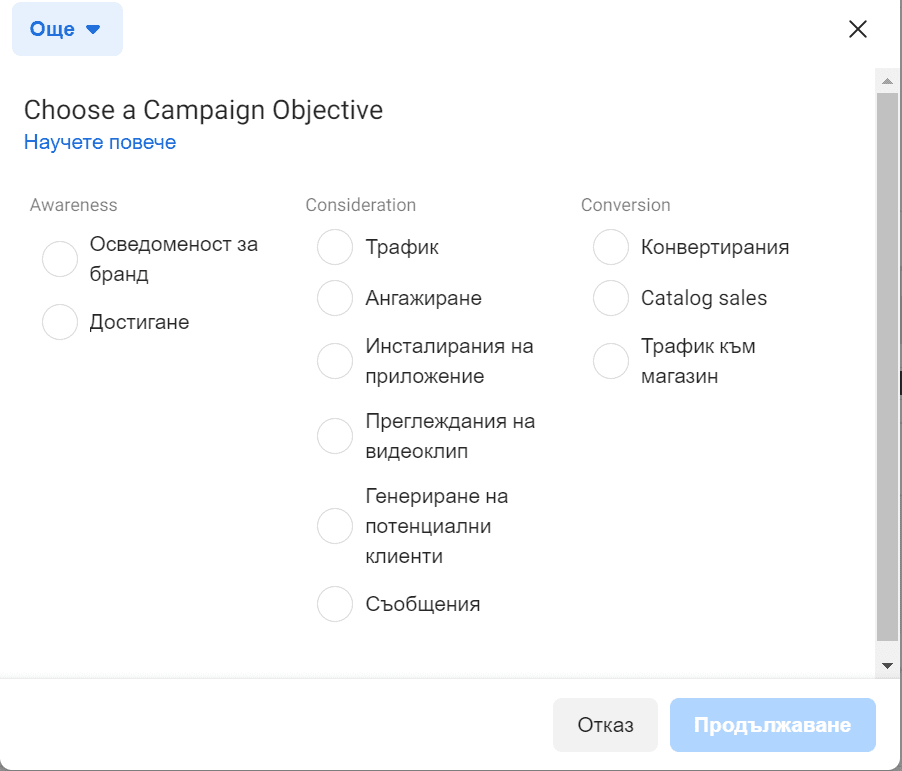Pick Инсталирания на приложение as objective
The width and height of the screenshot is (902, 771).
[335, 361]
